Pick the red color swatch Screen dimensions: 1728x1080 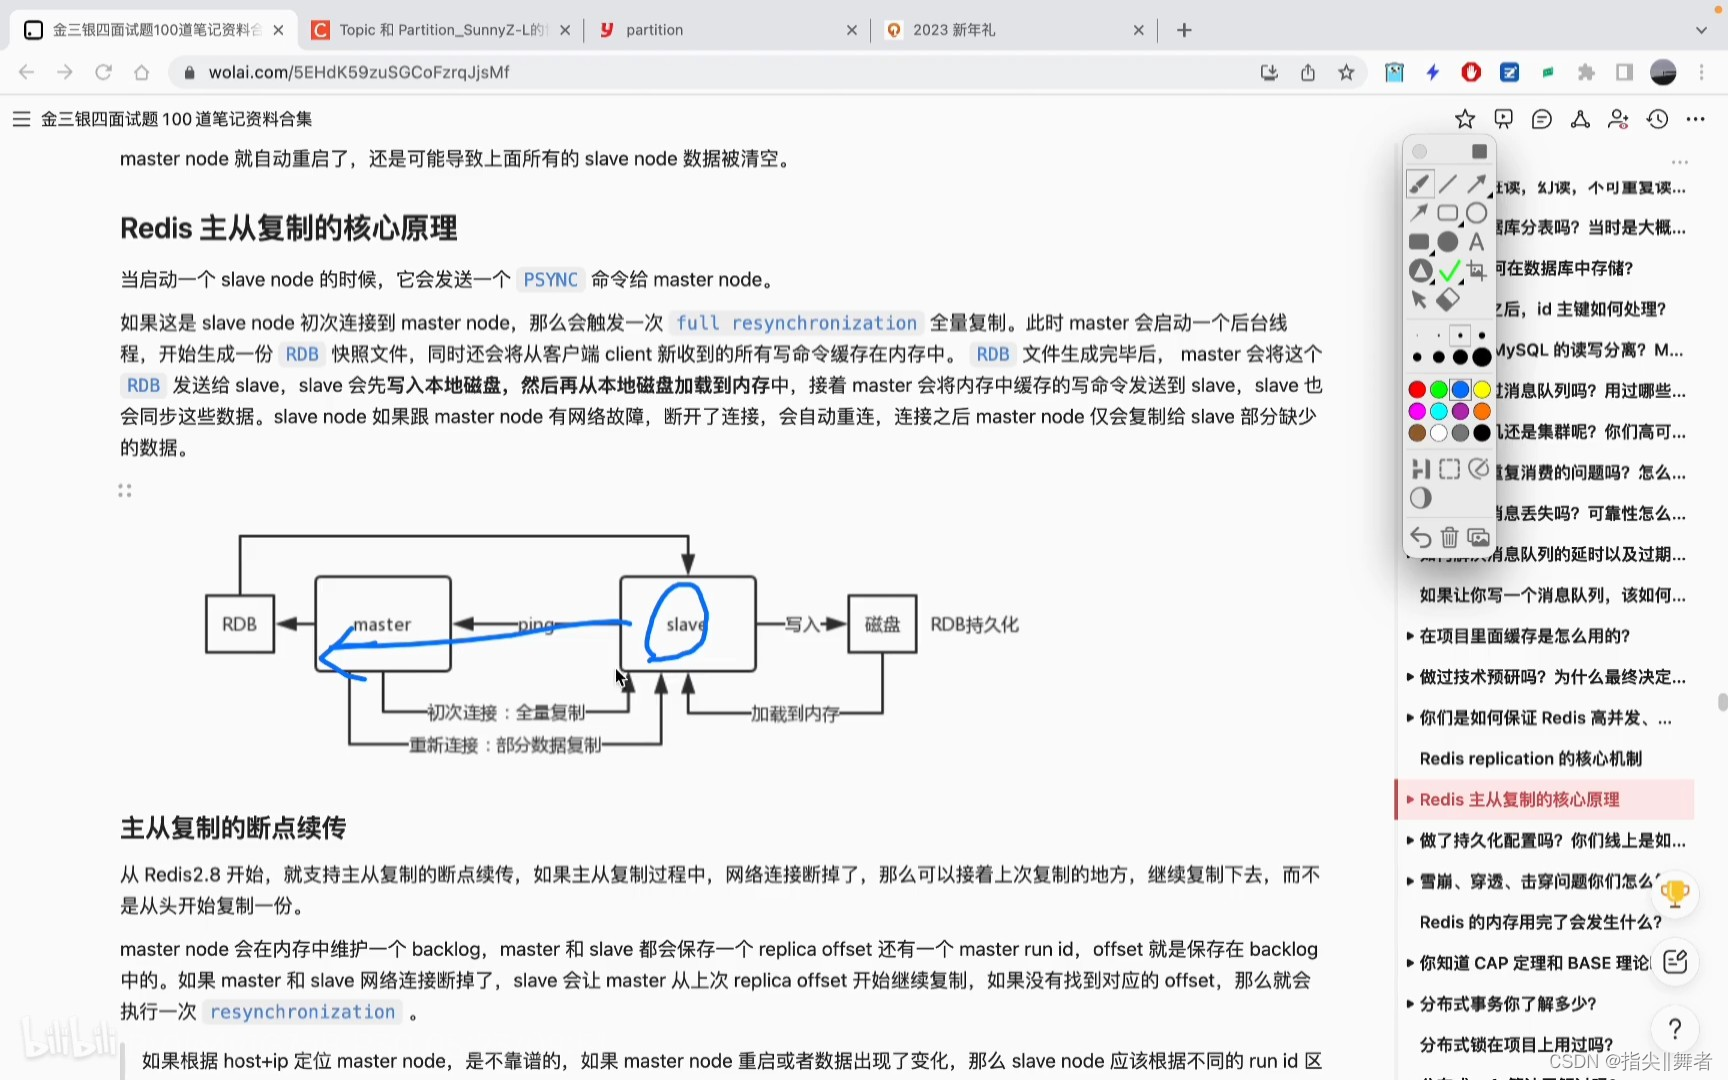point(1417,389)
